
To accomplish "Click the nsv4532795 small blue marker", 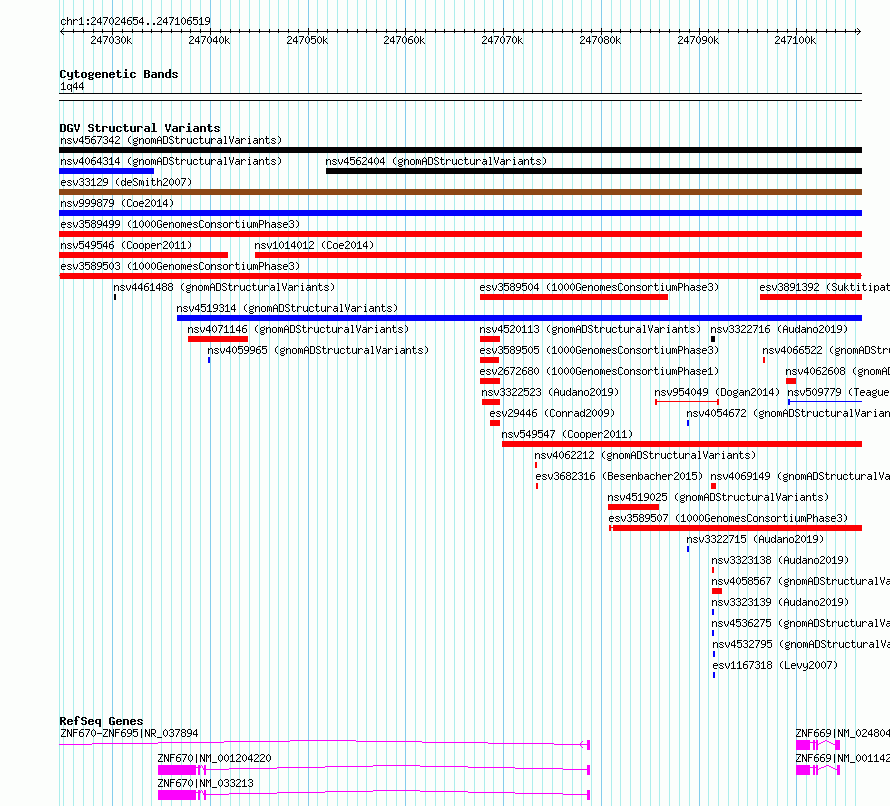I will pos(714,654).
